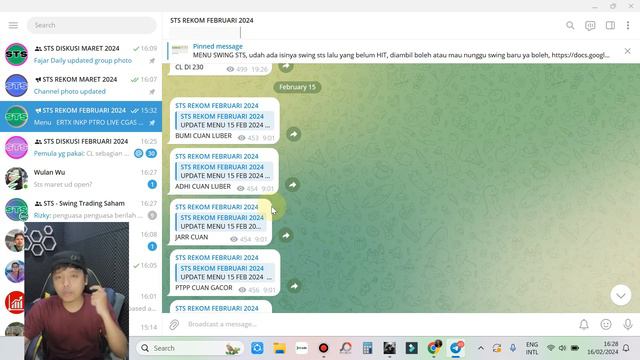Open the Telegram hamburger menu
This screenshot has height=360, width=640.
click(x=13, y=25)
